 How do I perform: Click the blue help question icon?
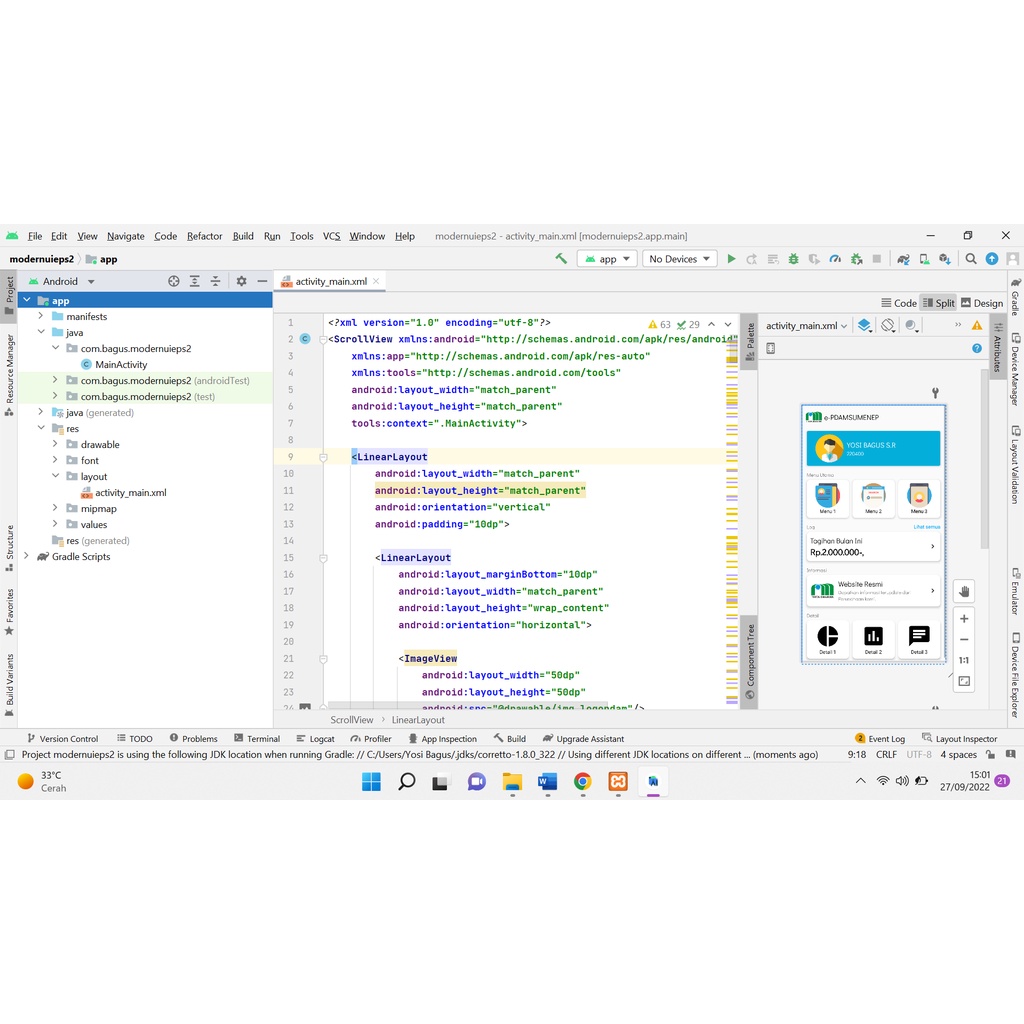[x=977, y=348]
